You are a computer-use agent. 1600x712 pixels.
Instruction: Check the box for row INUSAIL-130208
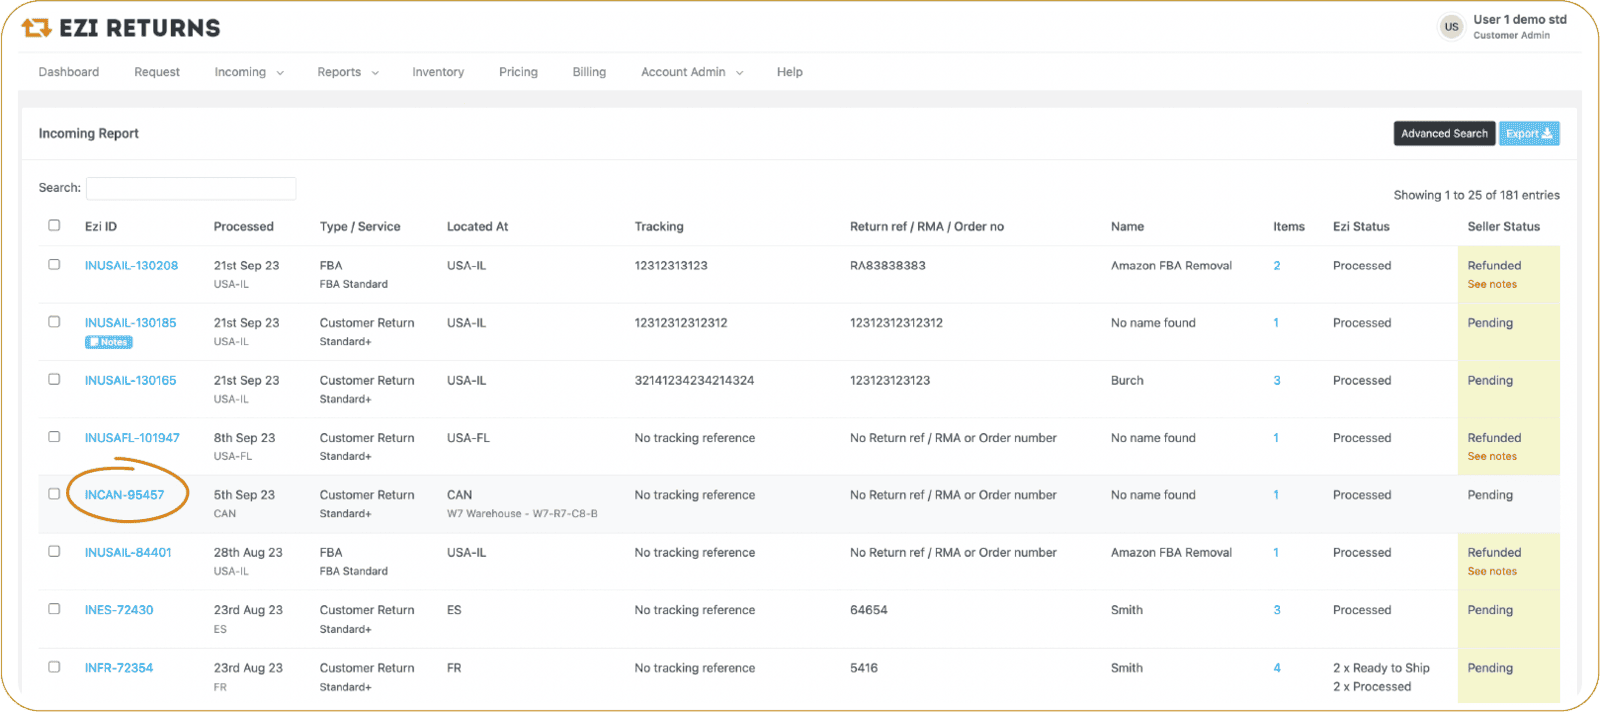coord(54,265)
